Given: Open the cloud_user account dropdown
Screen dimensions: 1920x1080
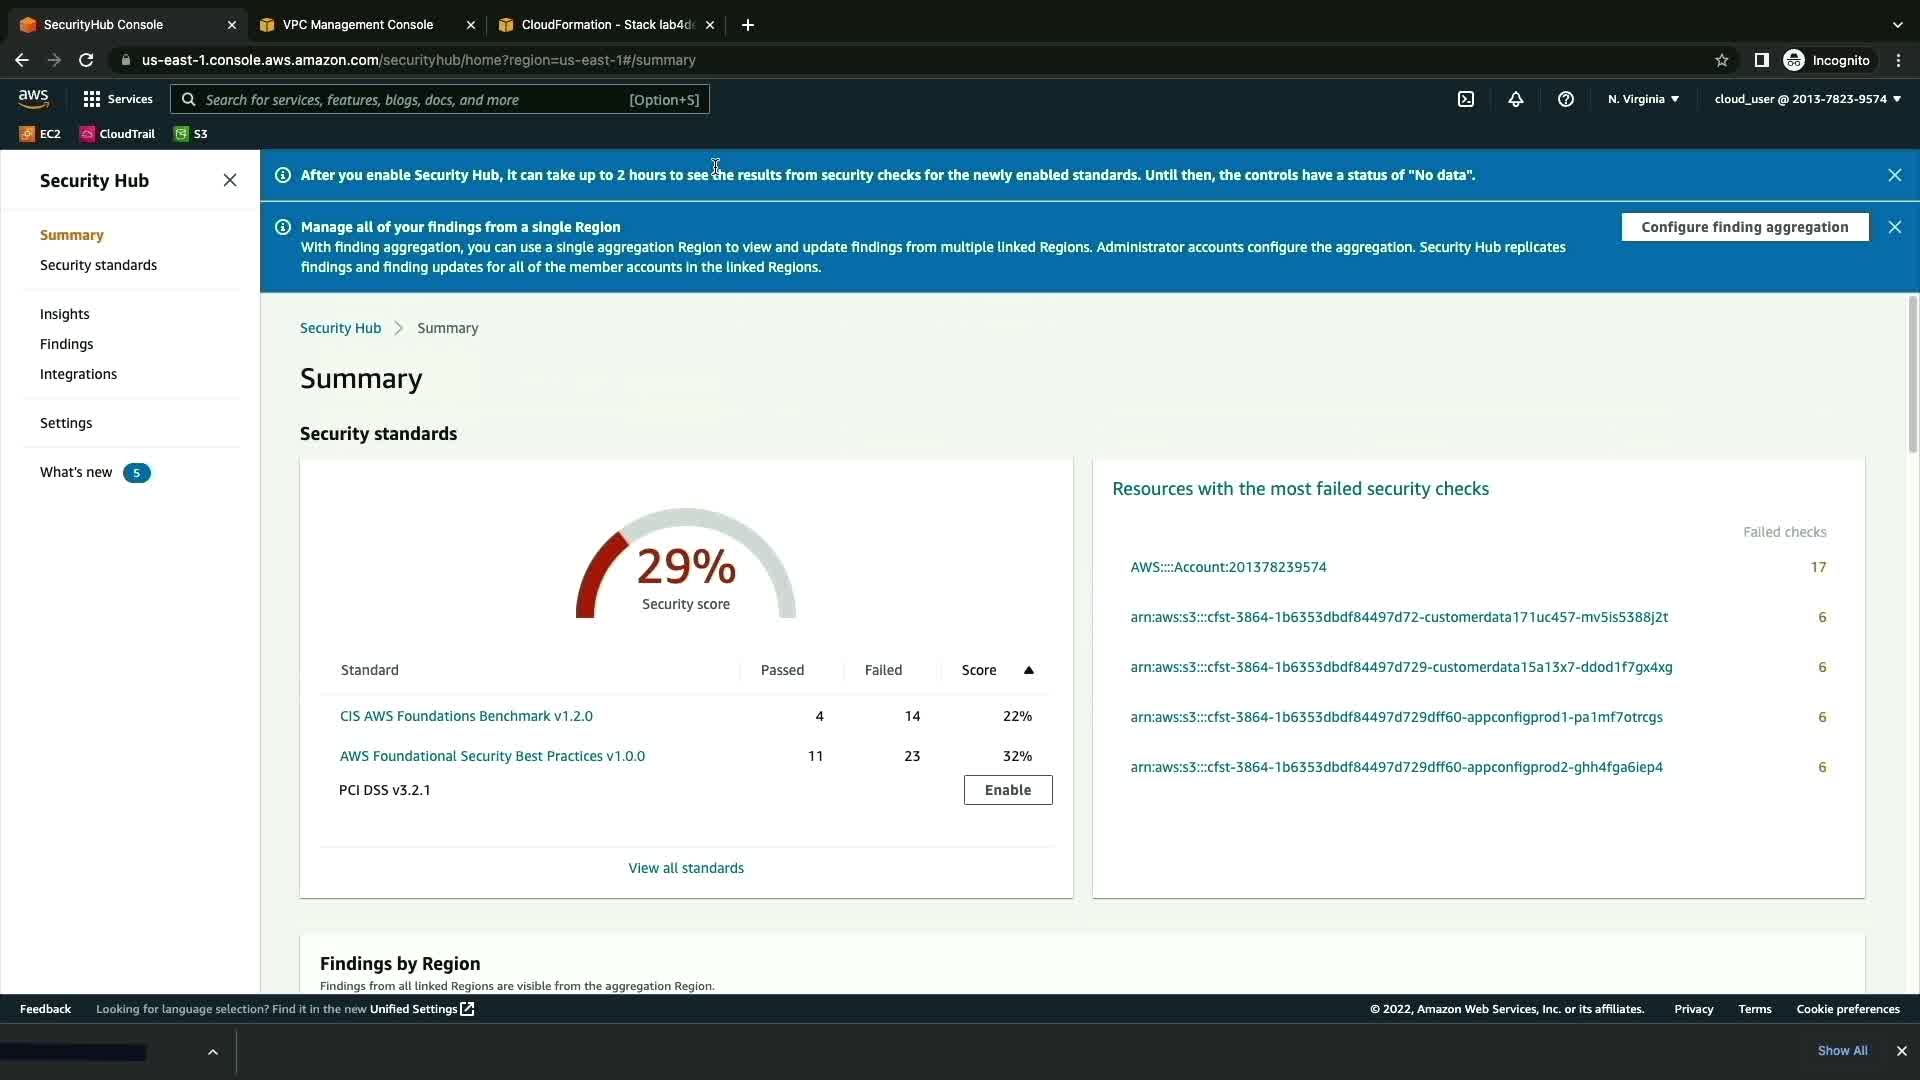Looking at the screenshot, I should [x=1807, y=99].
